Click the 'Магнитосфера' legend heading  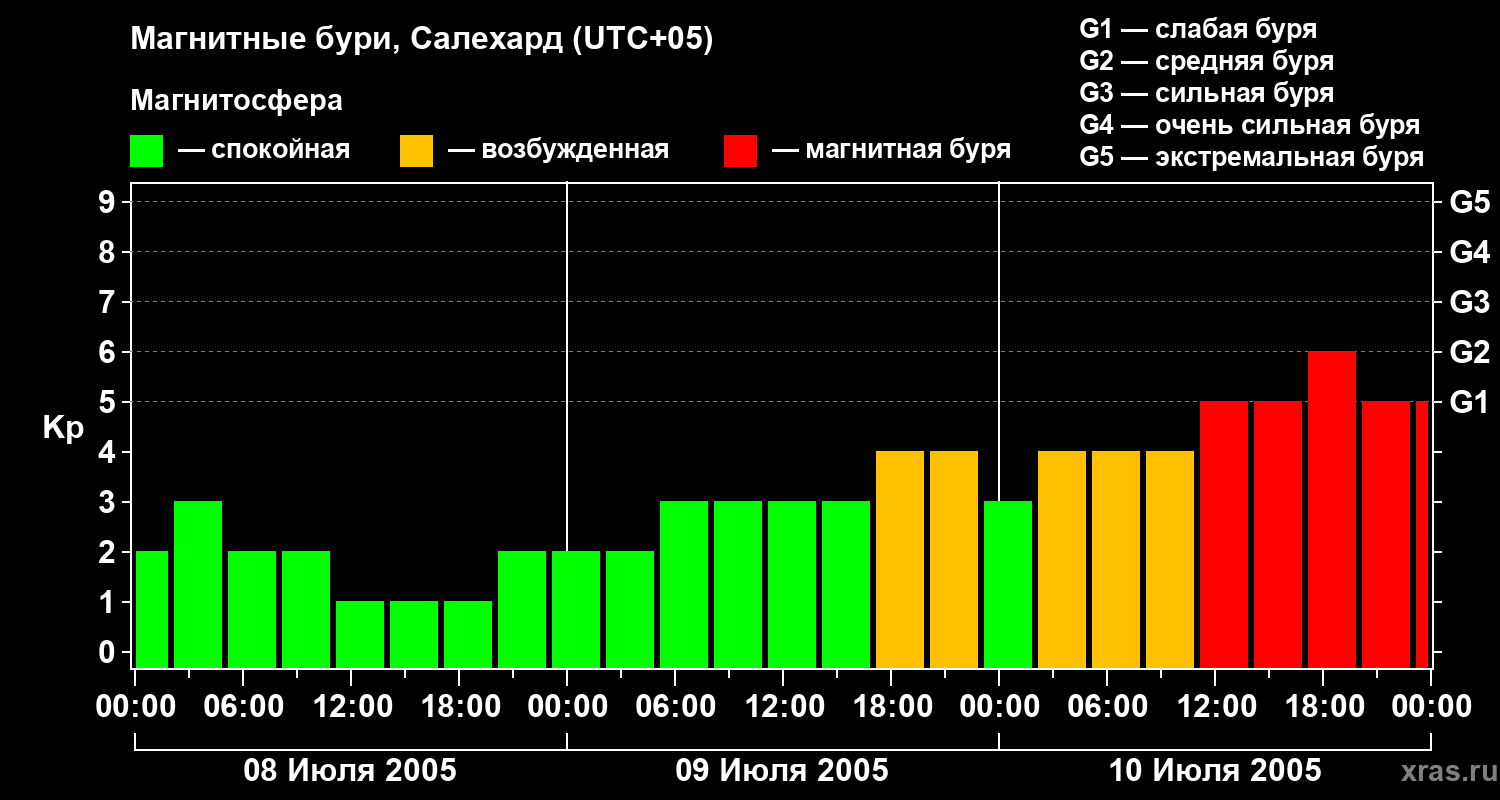coord(237,101)
